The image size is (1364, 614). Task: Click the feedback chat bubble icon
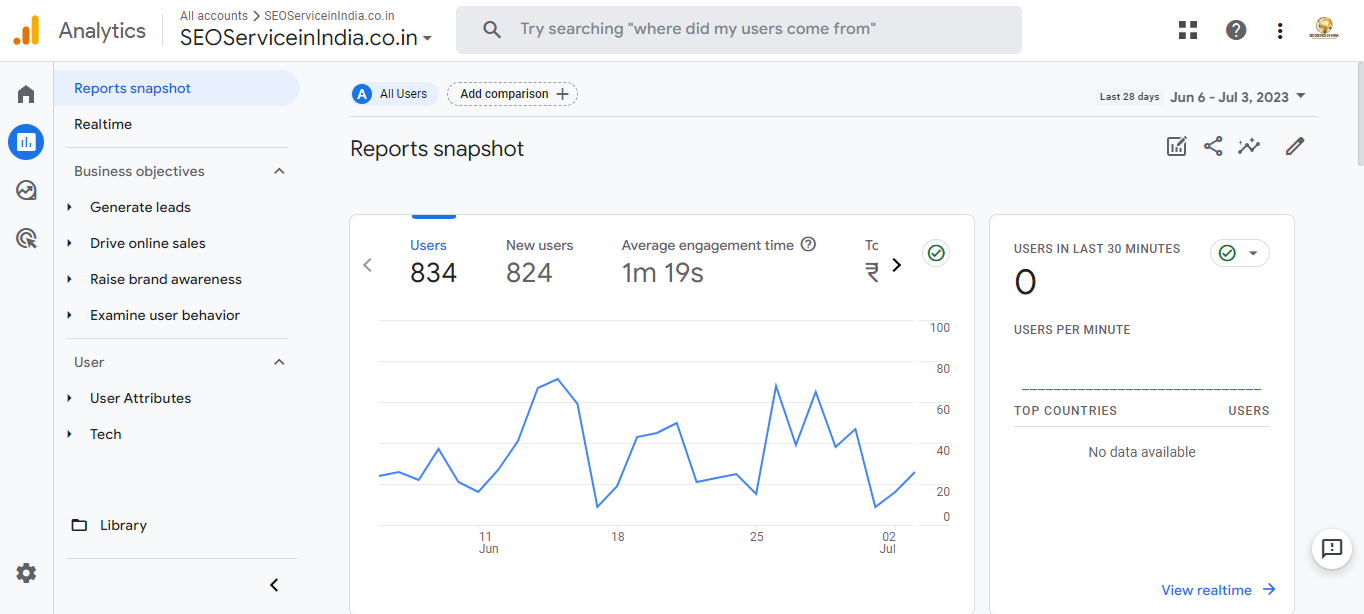pyautogui.click(x=1331, y=548)
